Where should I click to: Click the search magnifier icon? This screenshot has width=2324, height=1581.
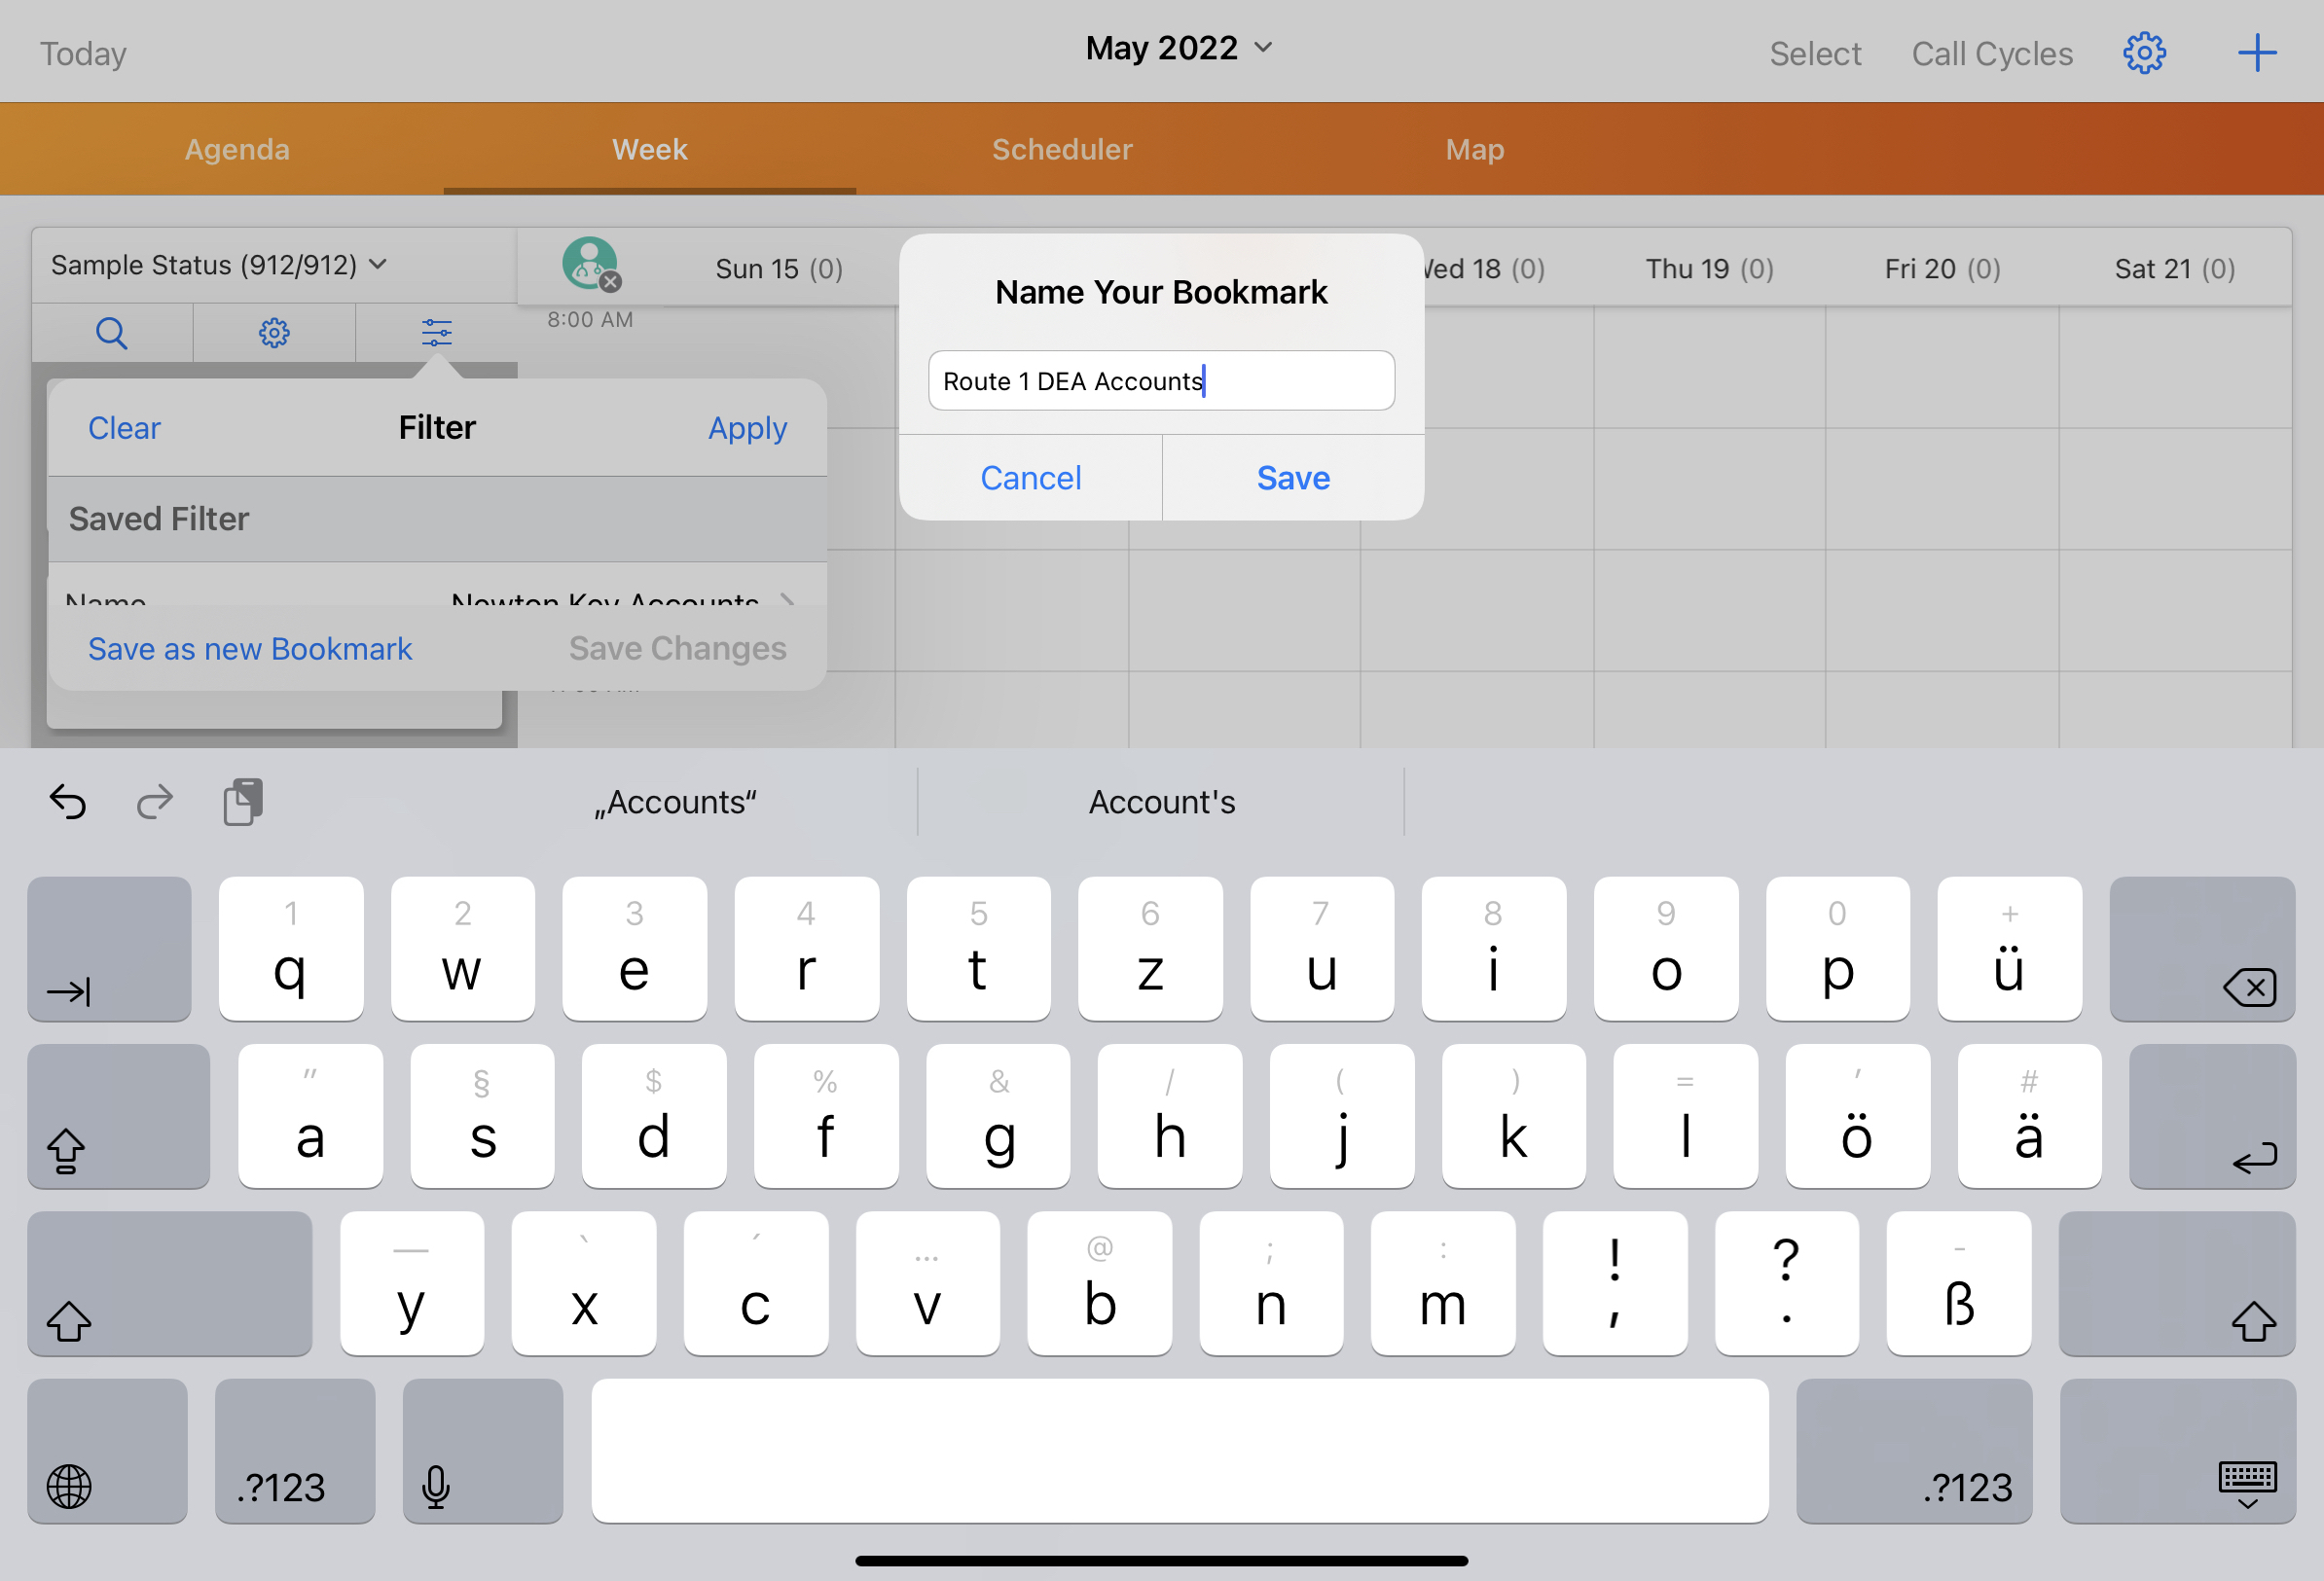coord(111,333)
